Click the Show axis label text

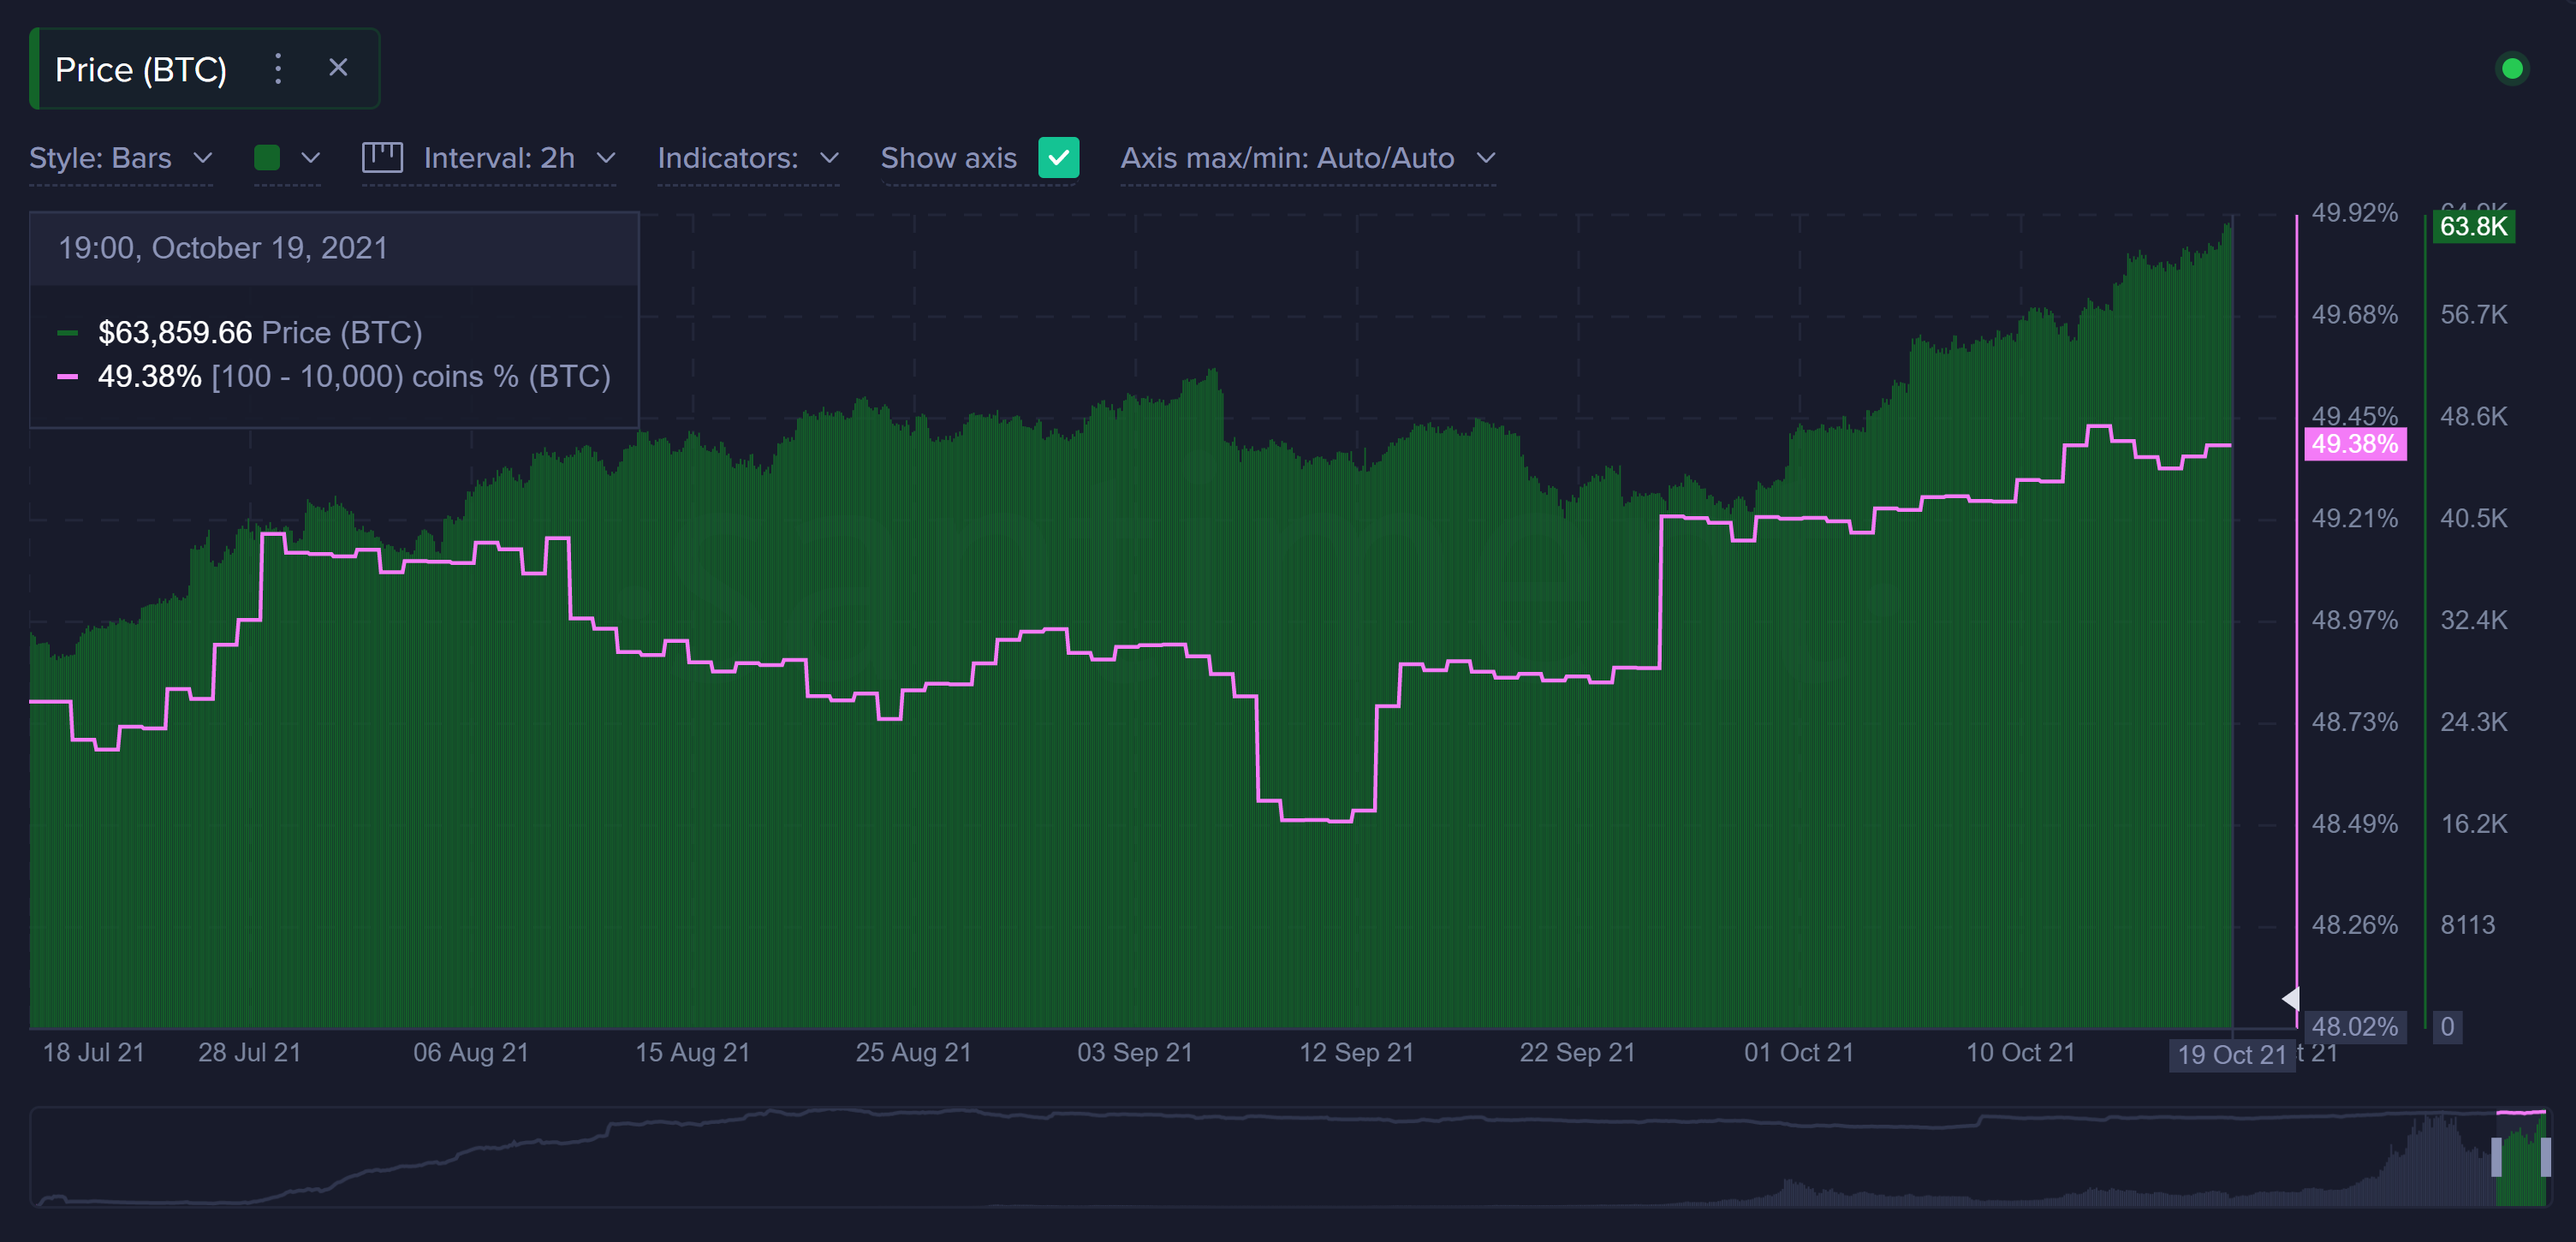point(948,158)
